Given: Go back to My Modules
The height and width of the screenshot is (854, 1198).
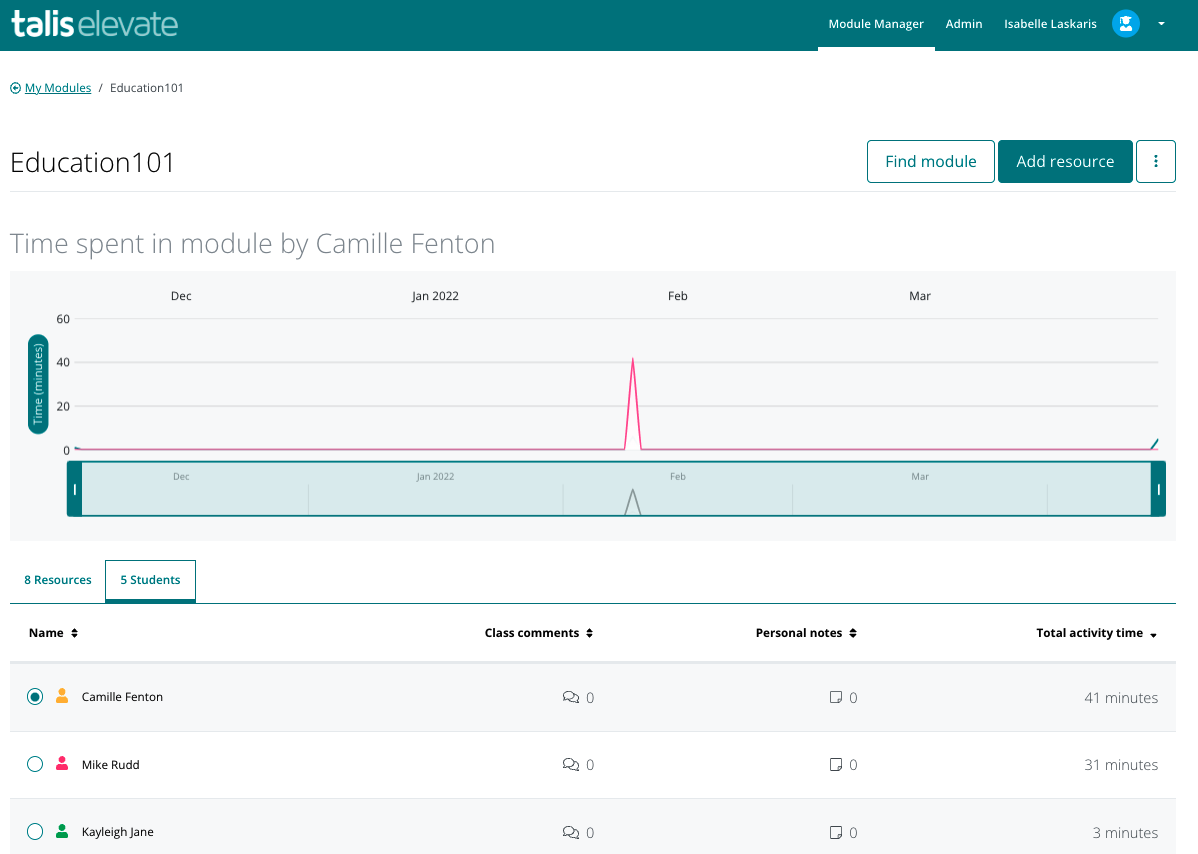Looking at the screenshot, I should 58,88.
